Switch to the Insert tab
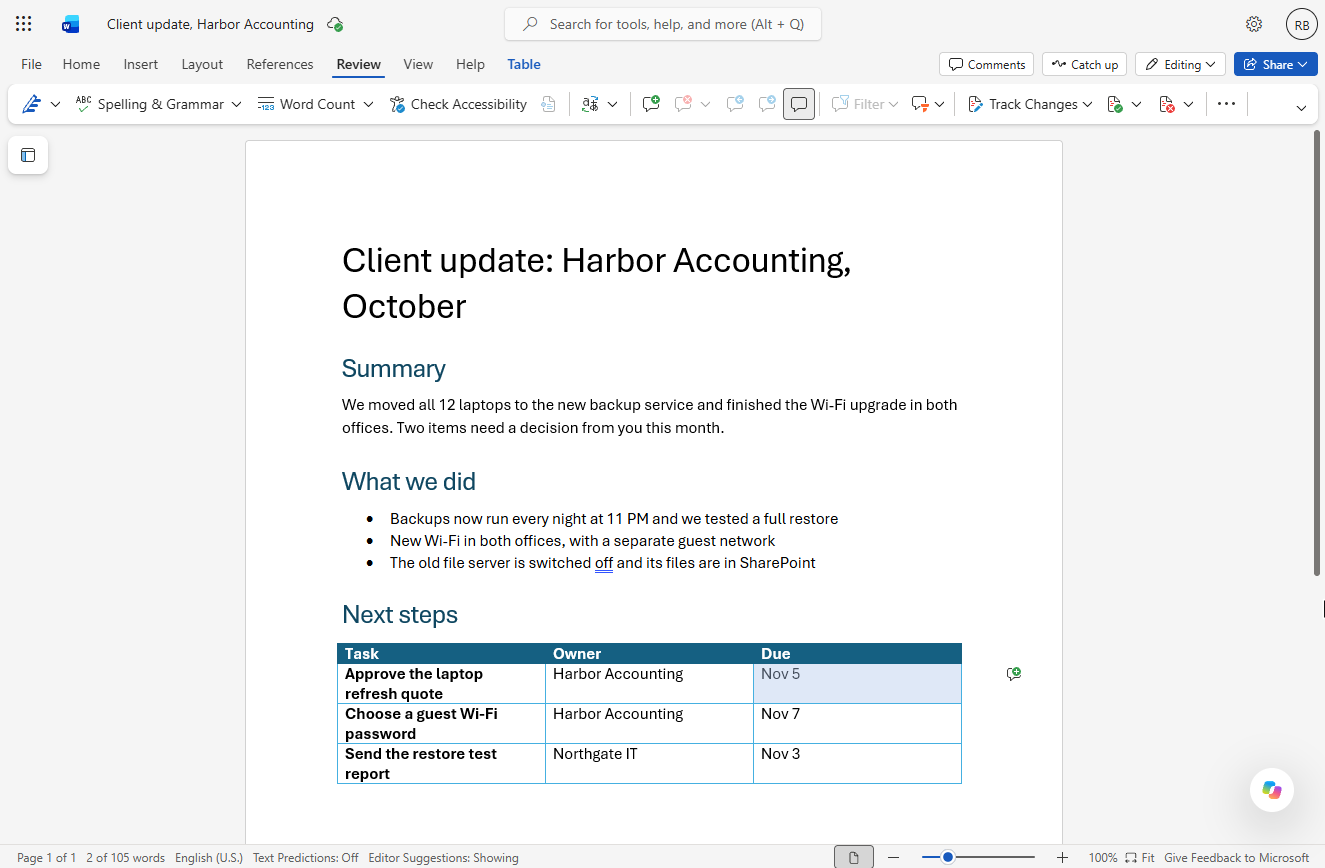Image resolution: width=1325 pixels, height=868 pixels. tap(141, 64)
